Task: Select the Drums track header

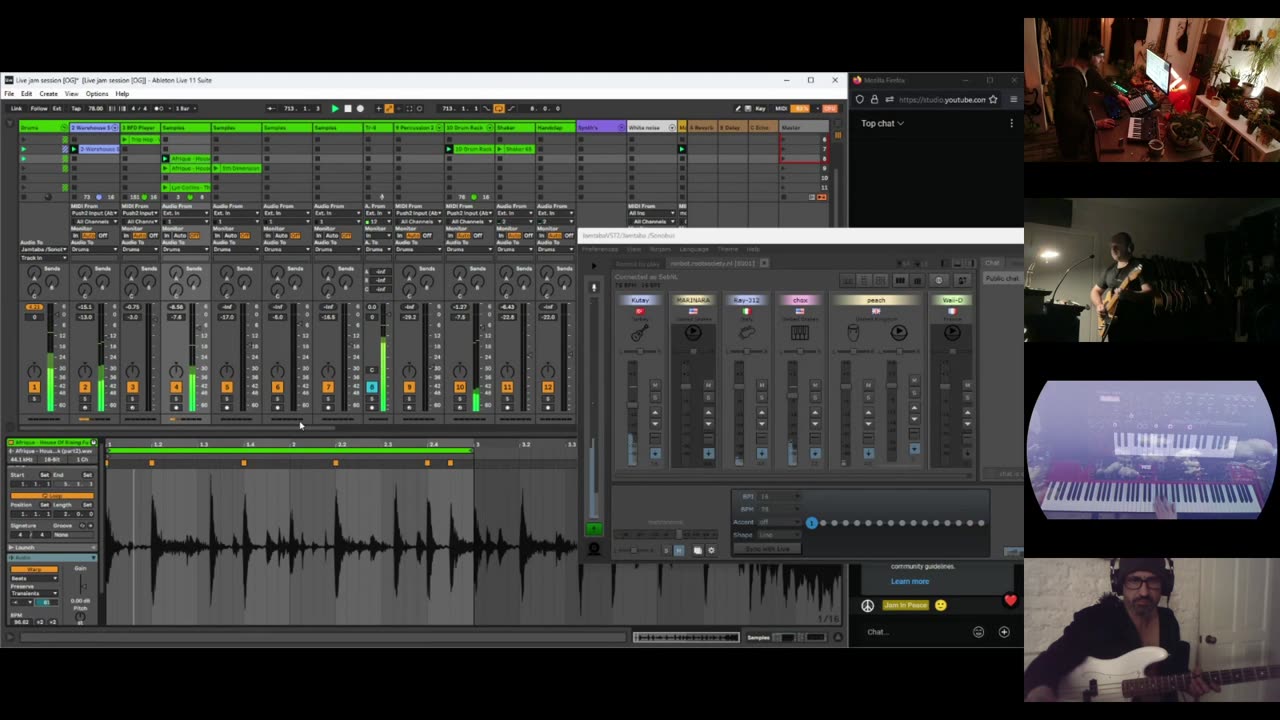Action: (44, 128)
